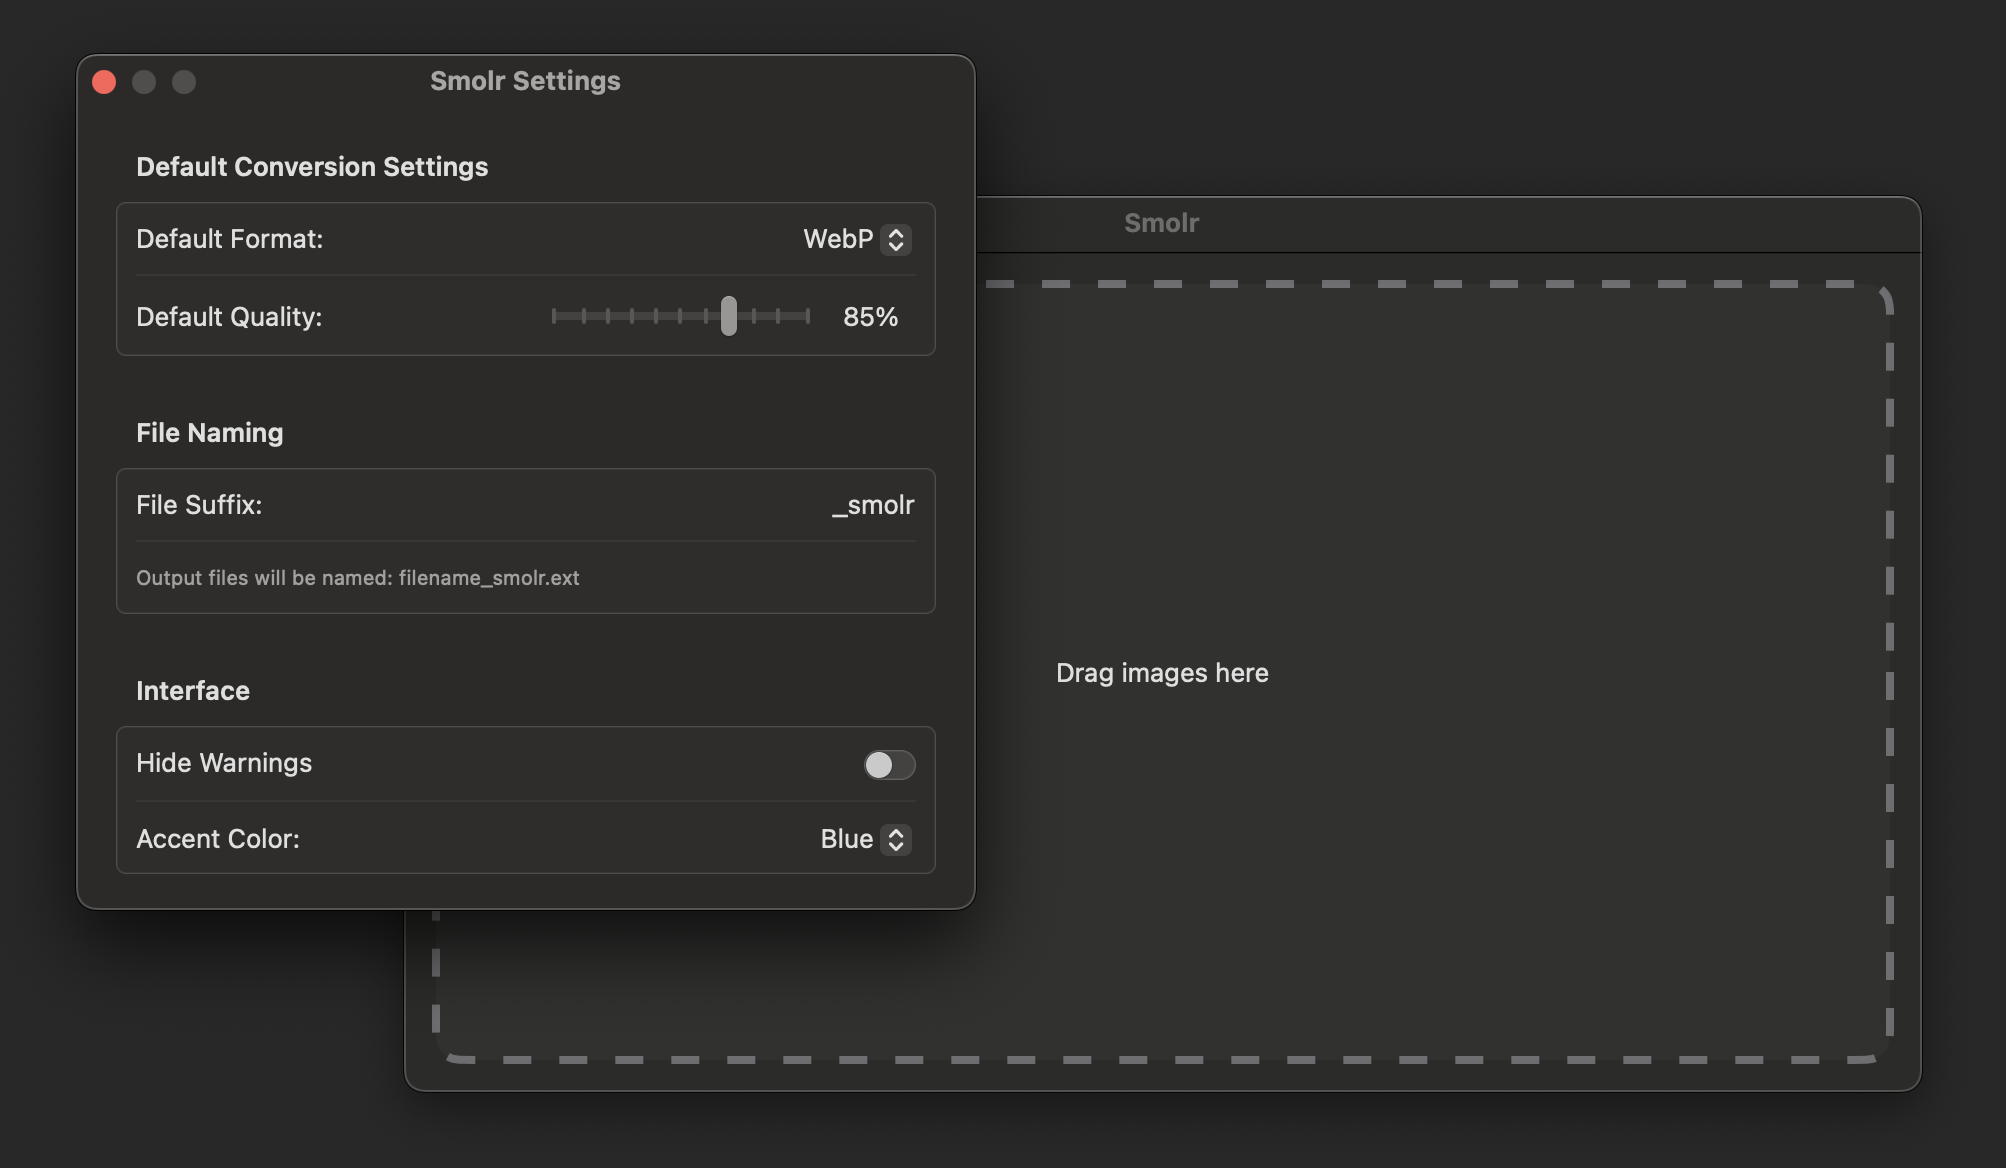Click the Default Quality slider handle
The height and width of the screenshot is (1168, 2006).
pos(729,316)
